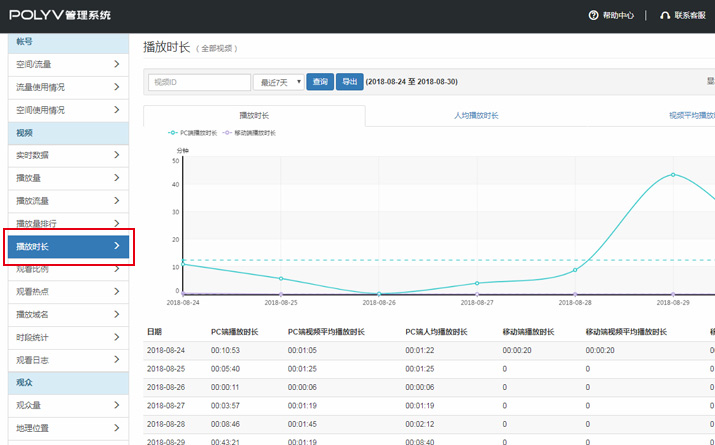The image size is (715, 445).
Task: Open the 最近7天 date range dropdown
Action: pos(278,82)
